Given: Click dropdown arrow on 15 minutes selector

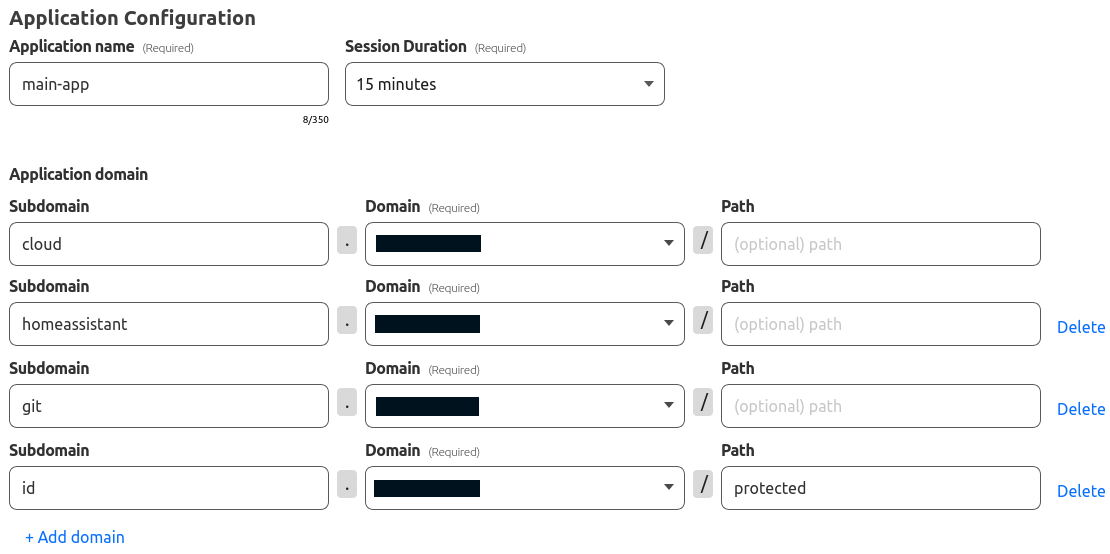Looking at the screenshot, I should [x=648, y=84].
